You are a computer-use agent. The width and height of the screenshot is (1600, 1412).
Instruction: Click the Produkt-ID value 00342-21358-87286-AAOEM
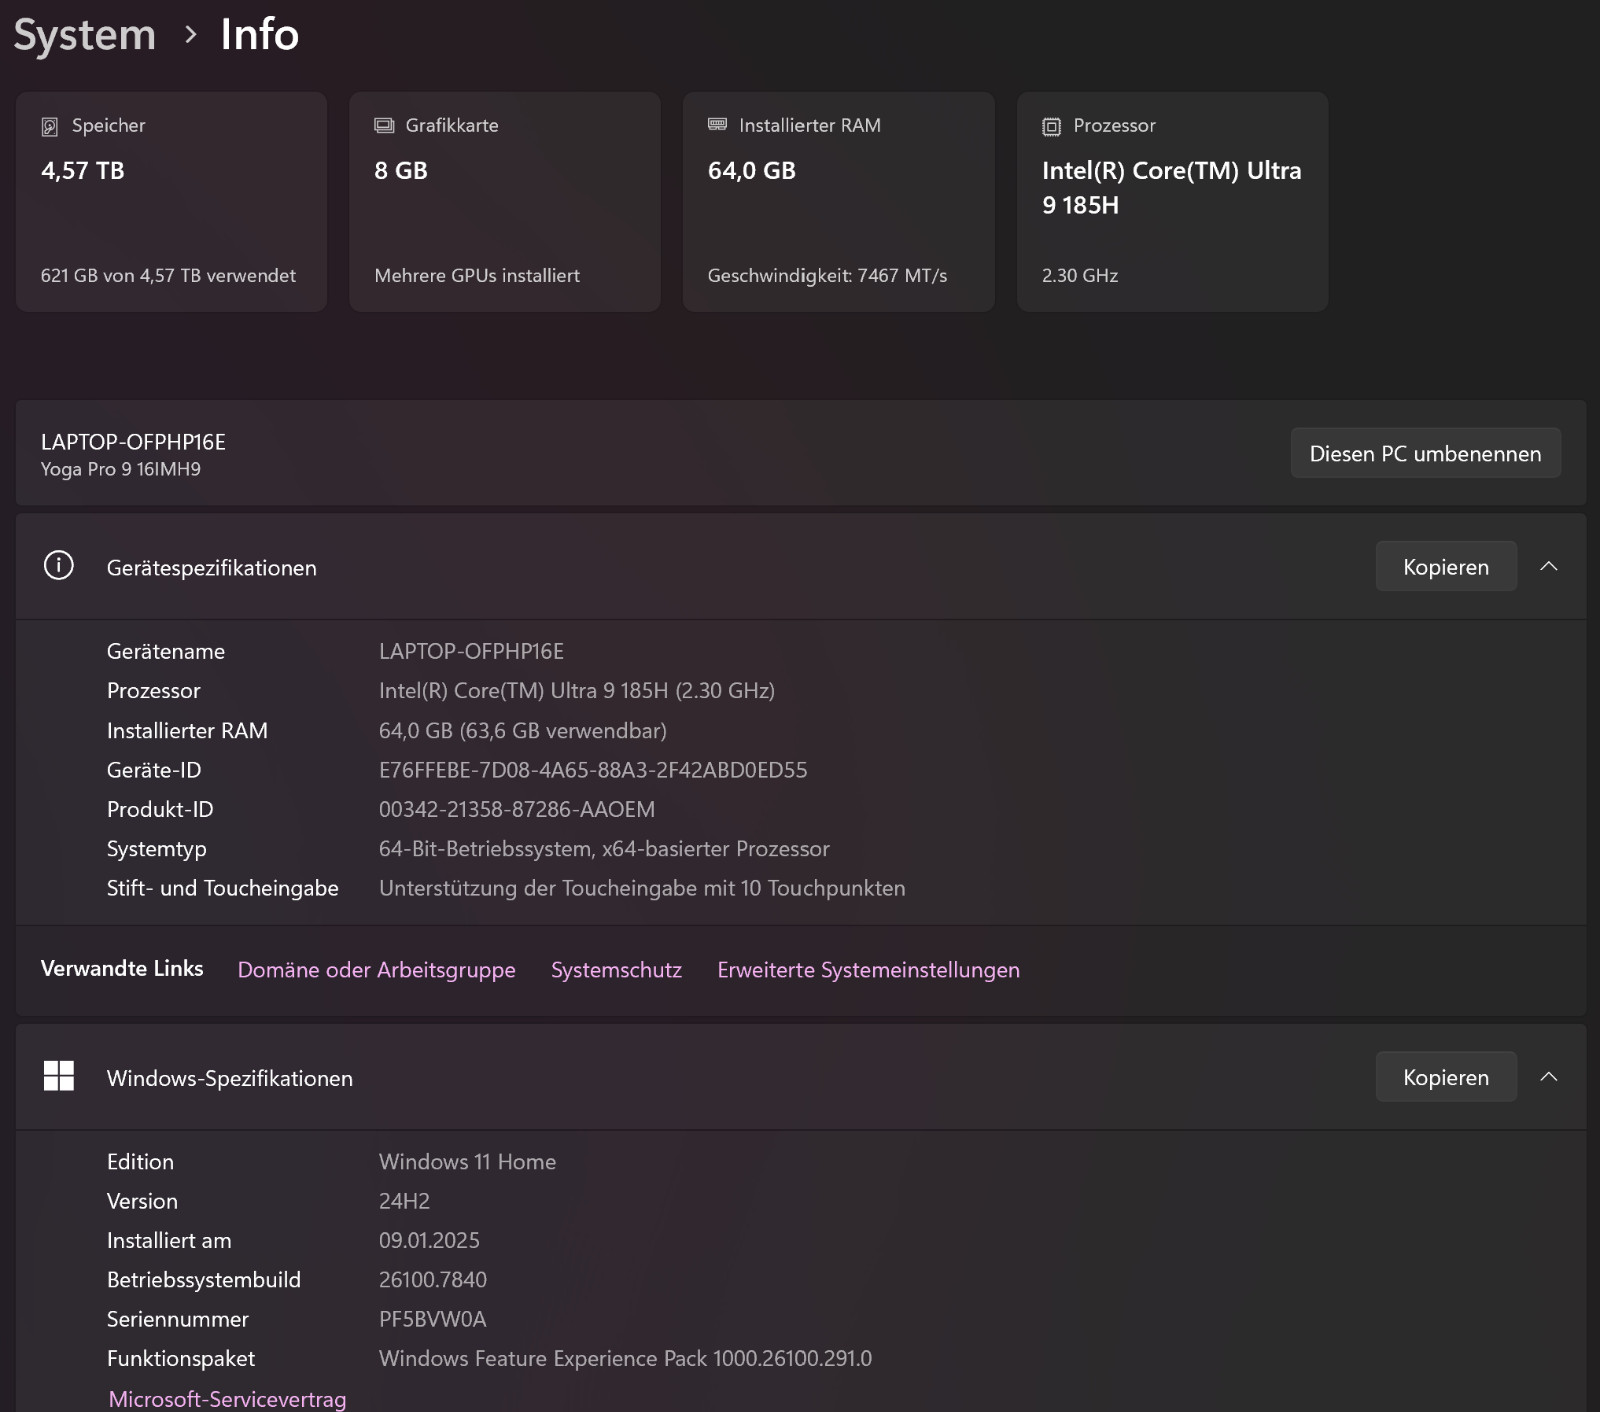(x=517, y=809)
